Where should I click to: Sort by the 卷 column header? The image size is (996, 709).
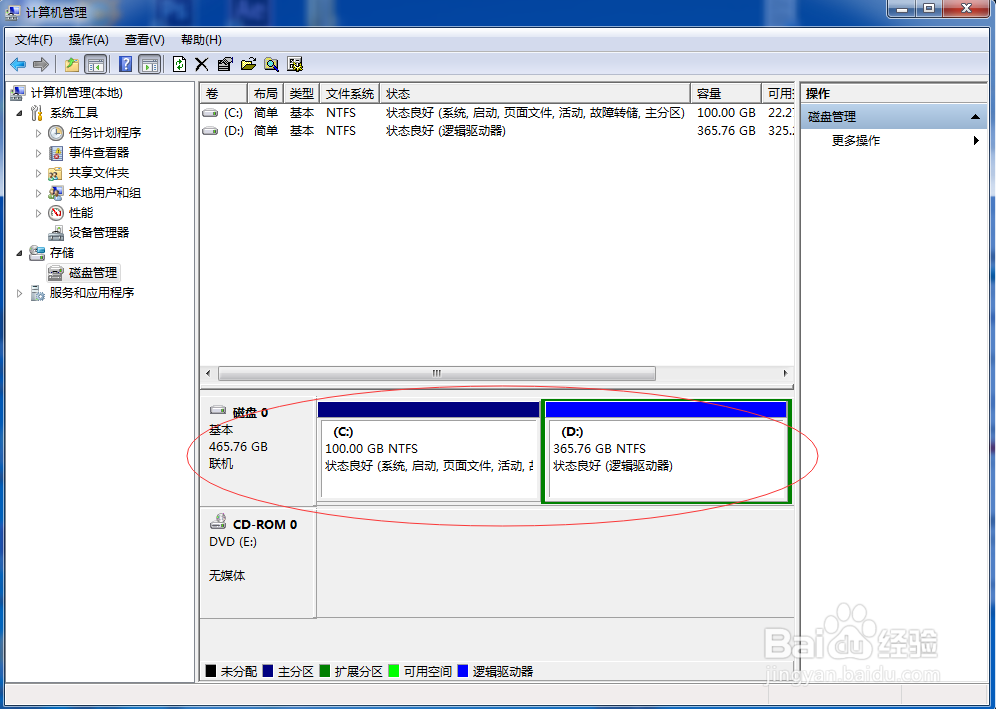pyautogui.click(x=223, y=93)
